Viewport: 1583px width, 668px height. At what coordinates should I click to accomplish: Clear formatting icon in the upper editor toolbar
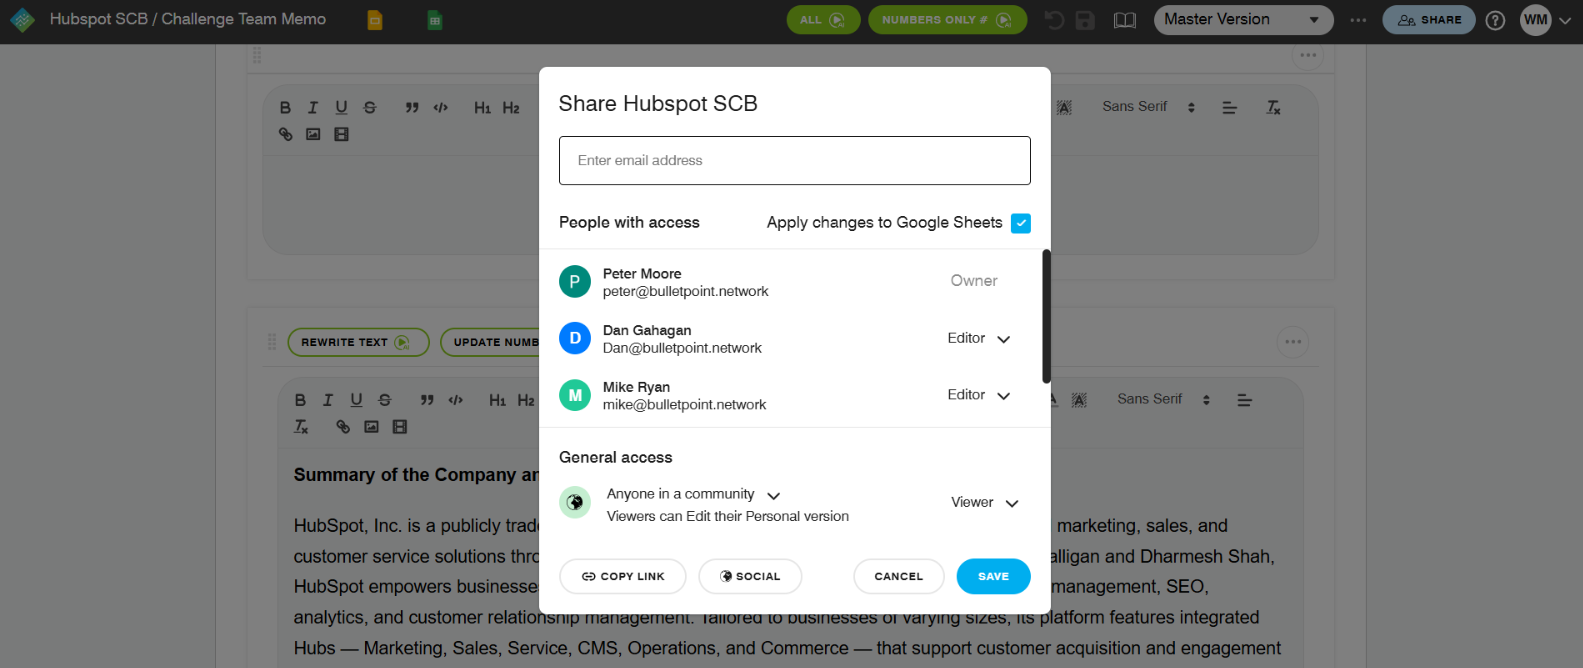[x=1273, y=107]
